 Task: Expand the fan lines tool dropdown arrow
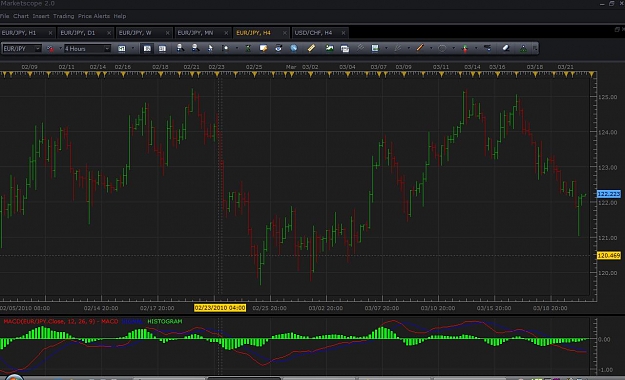click(x=408, y=48)
